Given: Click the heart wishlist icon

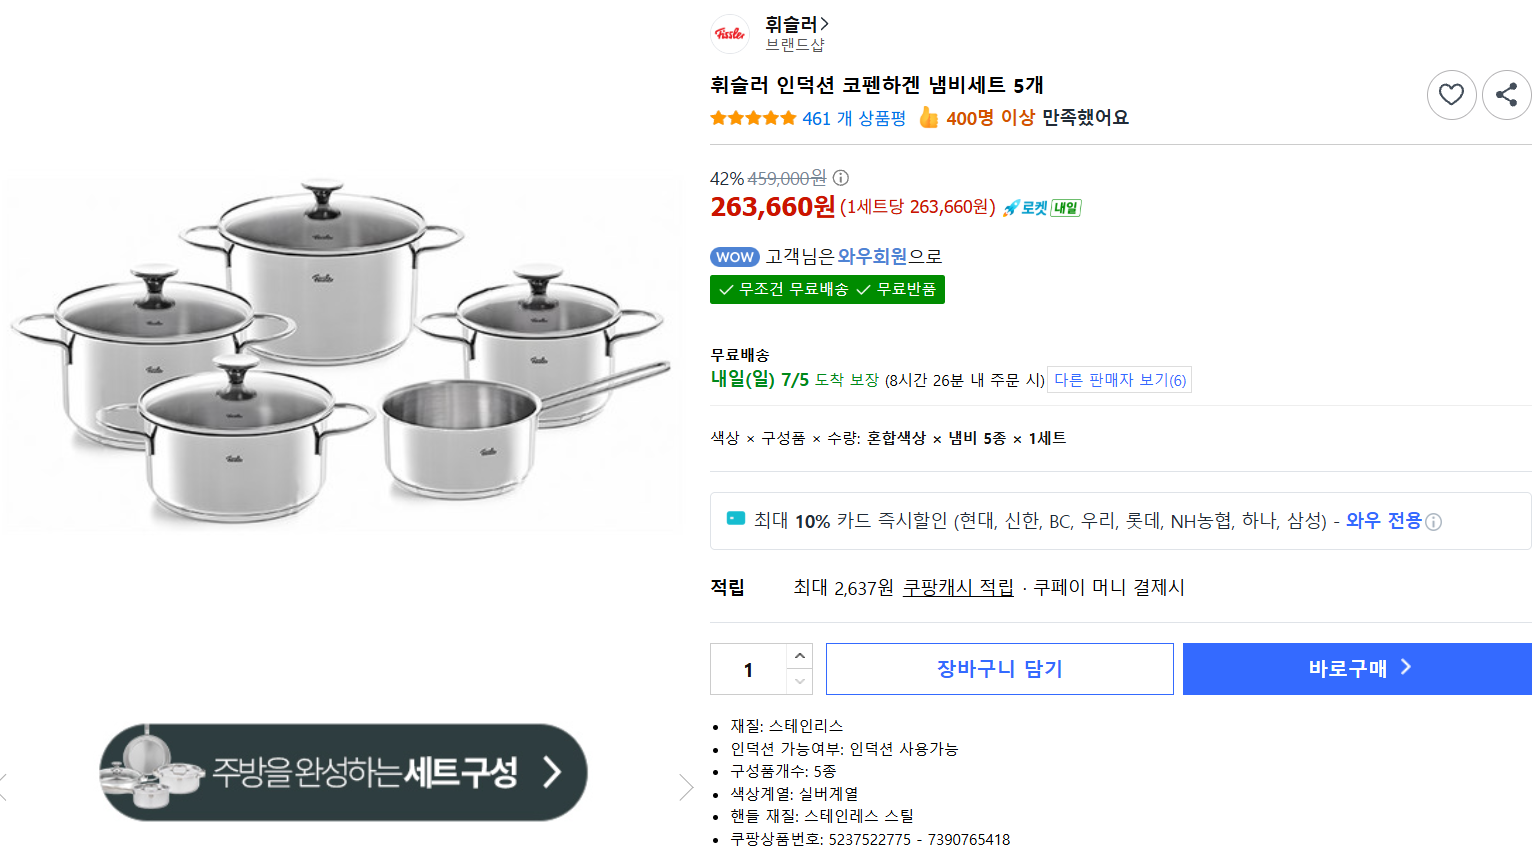Looking at the screenshot, I should tap(1451, 95).
